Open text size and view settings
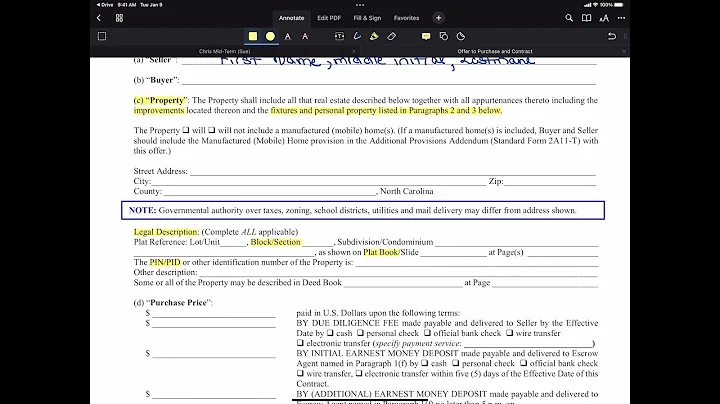Screen dimensions: 720x404 [604, 18]
